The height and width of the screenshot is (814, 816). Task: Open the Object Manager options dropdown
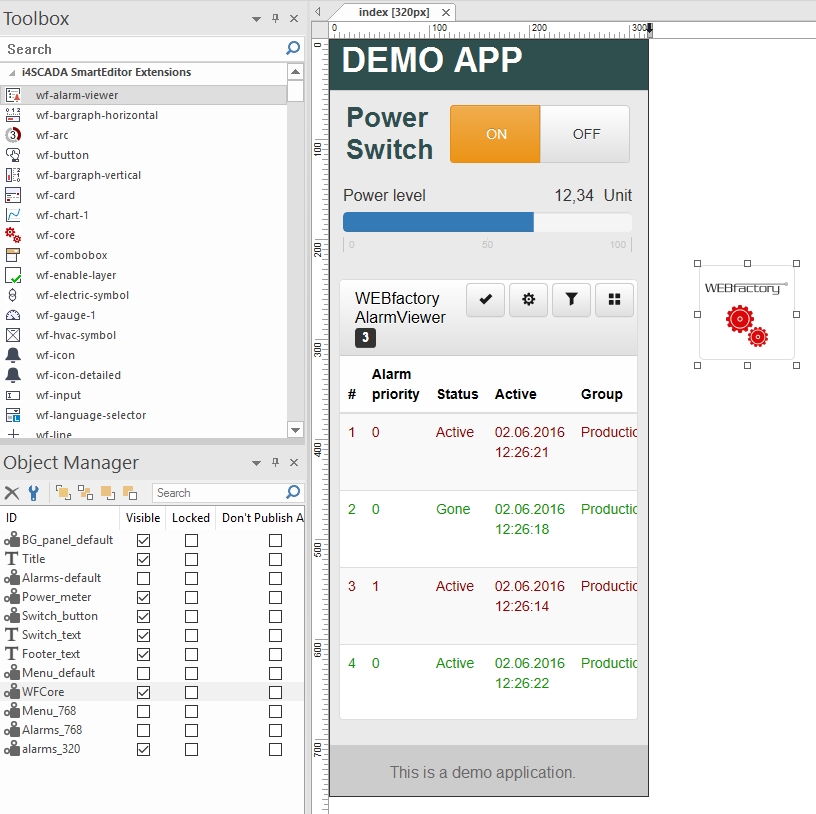point(256,463)
